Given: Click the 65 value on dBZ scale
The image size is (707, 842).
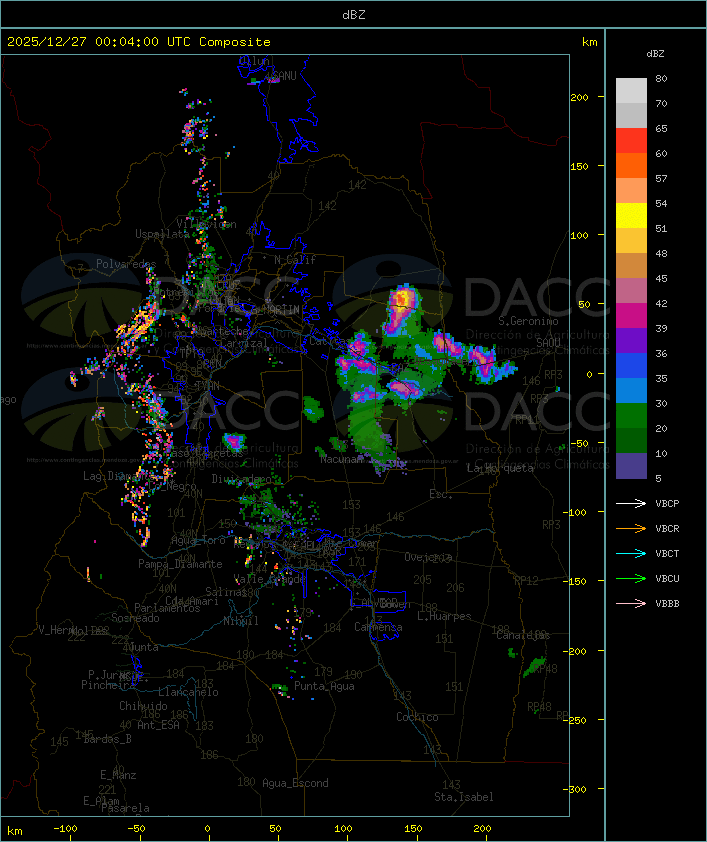Looking at the screenshot, I should coord(661,128).
